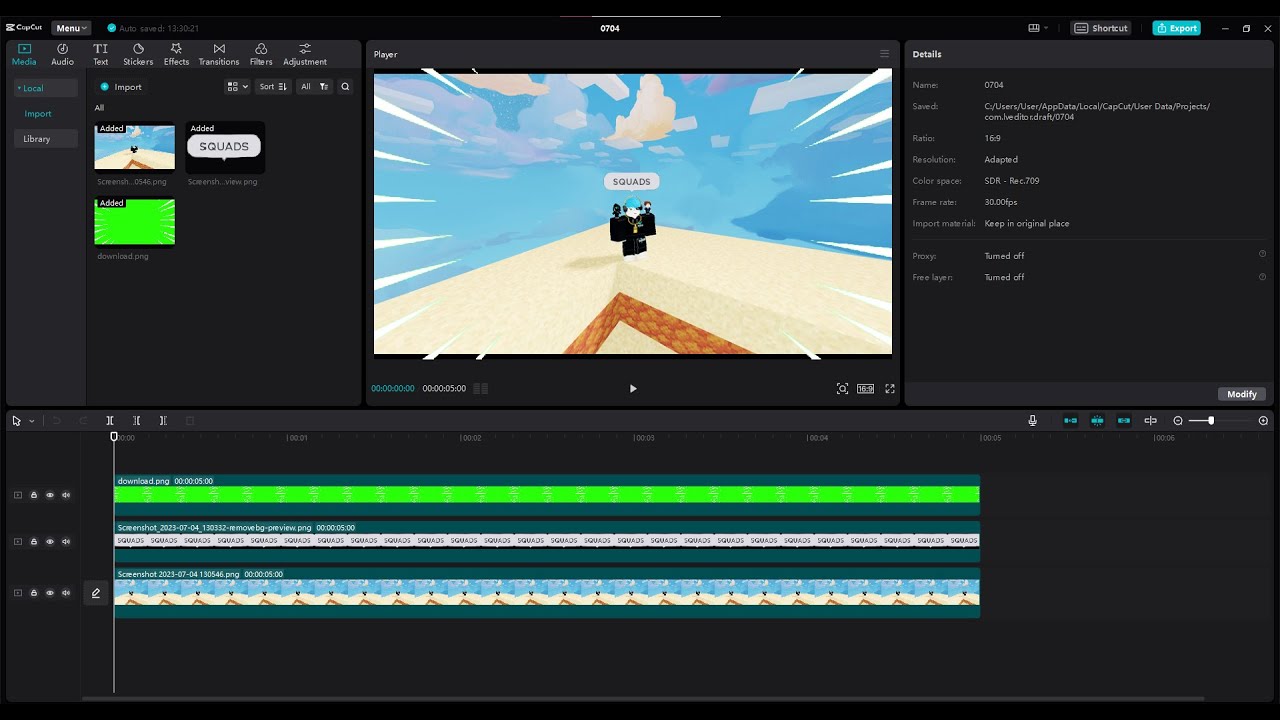1280x720 pixels.
Task: Select the Media tab
Action: (24, 54)
